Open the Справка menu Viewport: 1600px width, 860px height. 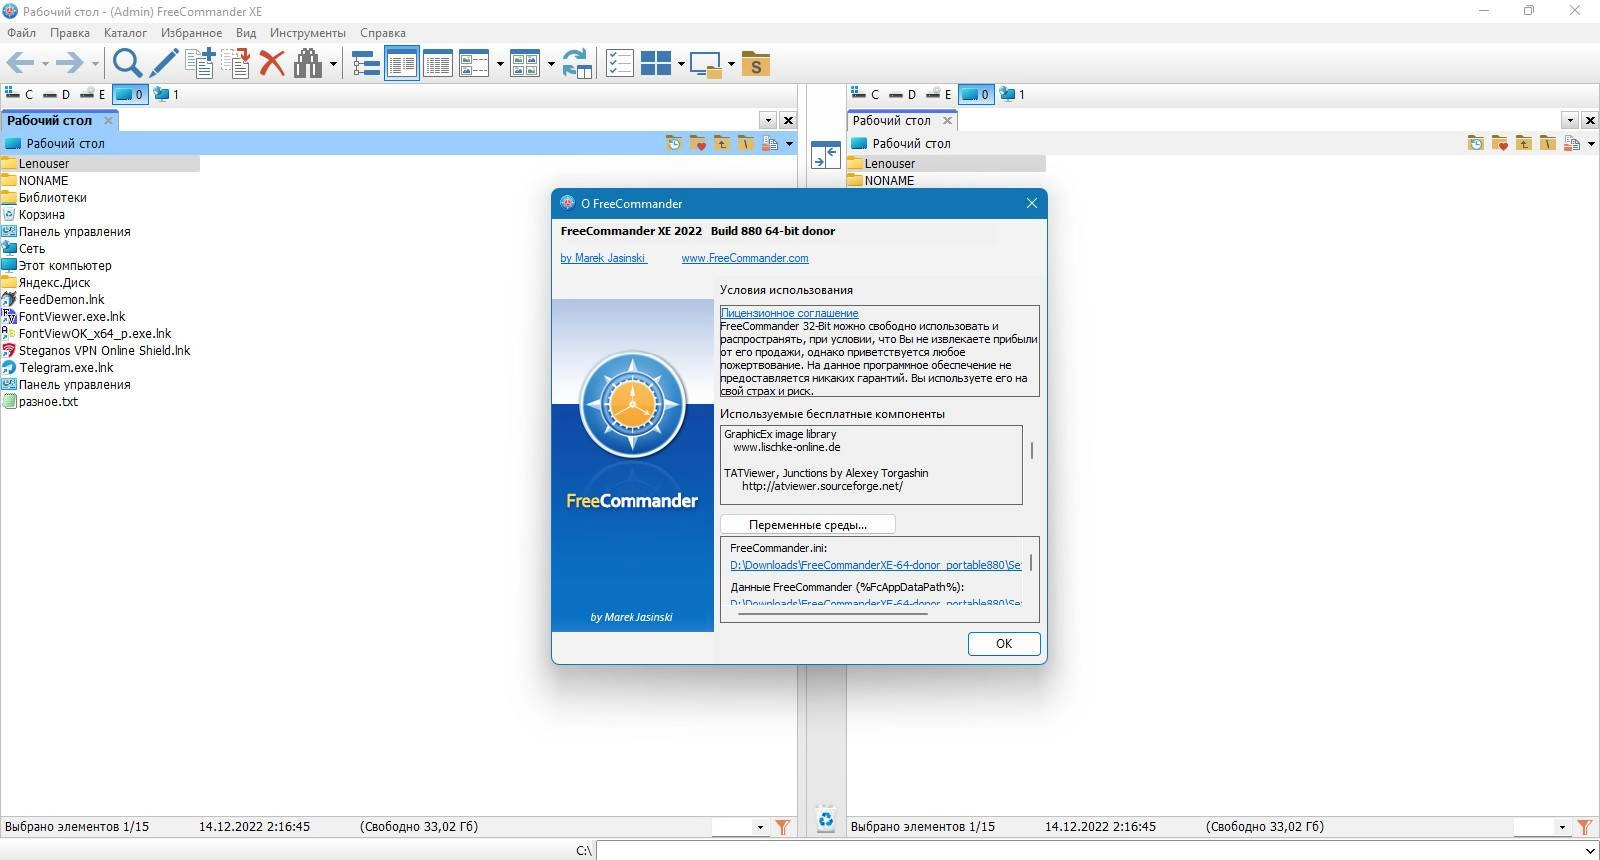point(383,33)
